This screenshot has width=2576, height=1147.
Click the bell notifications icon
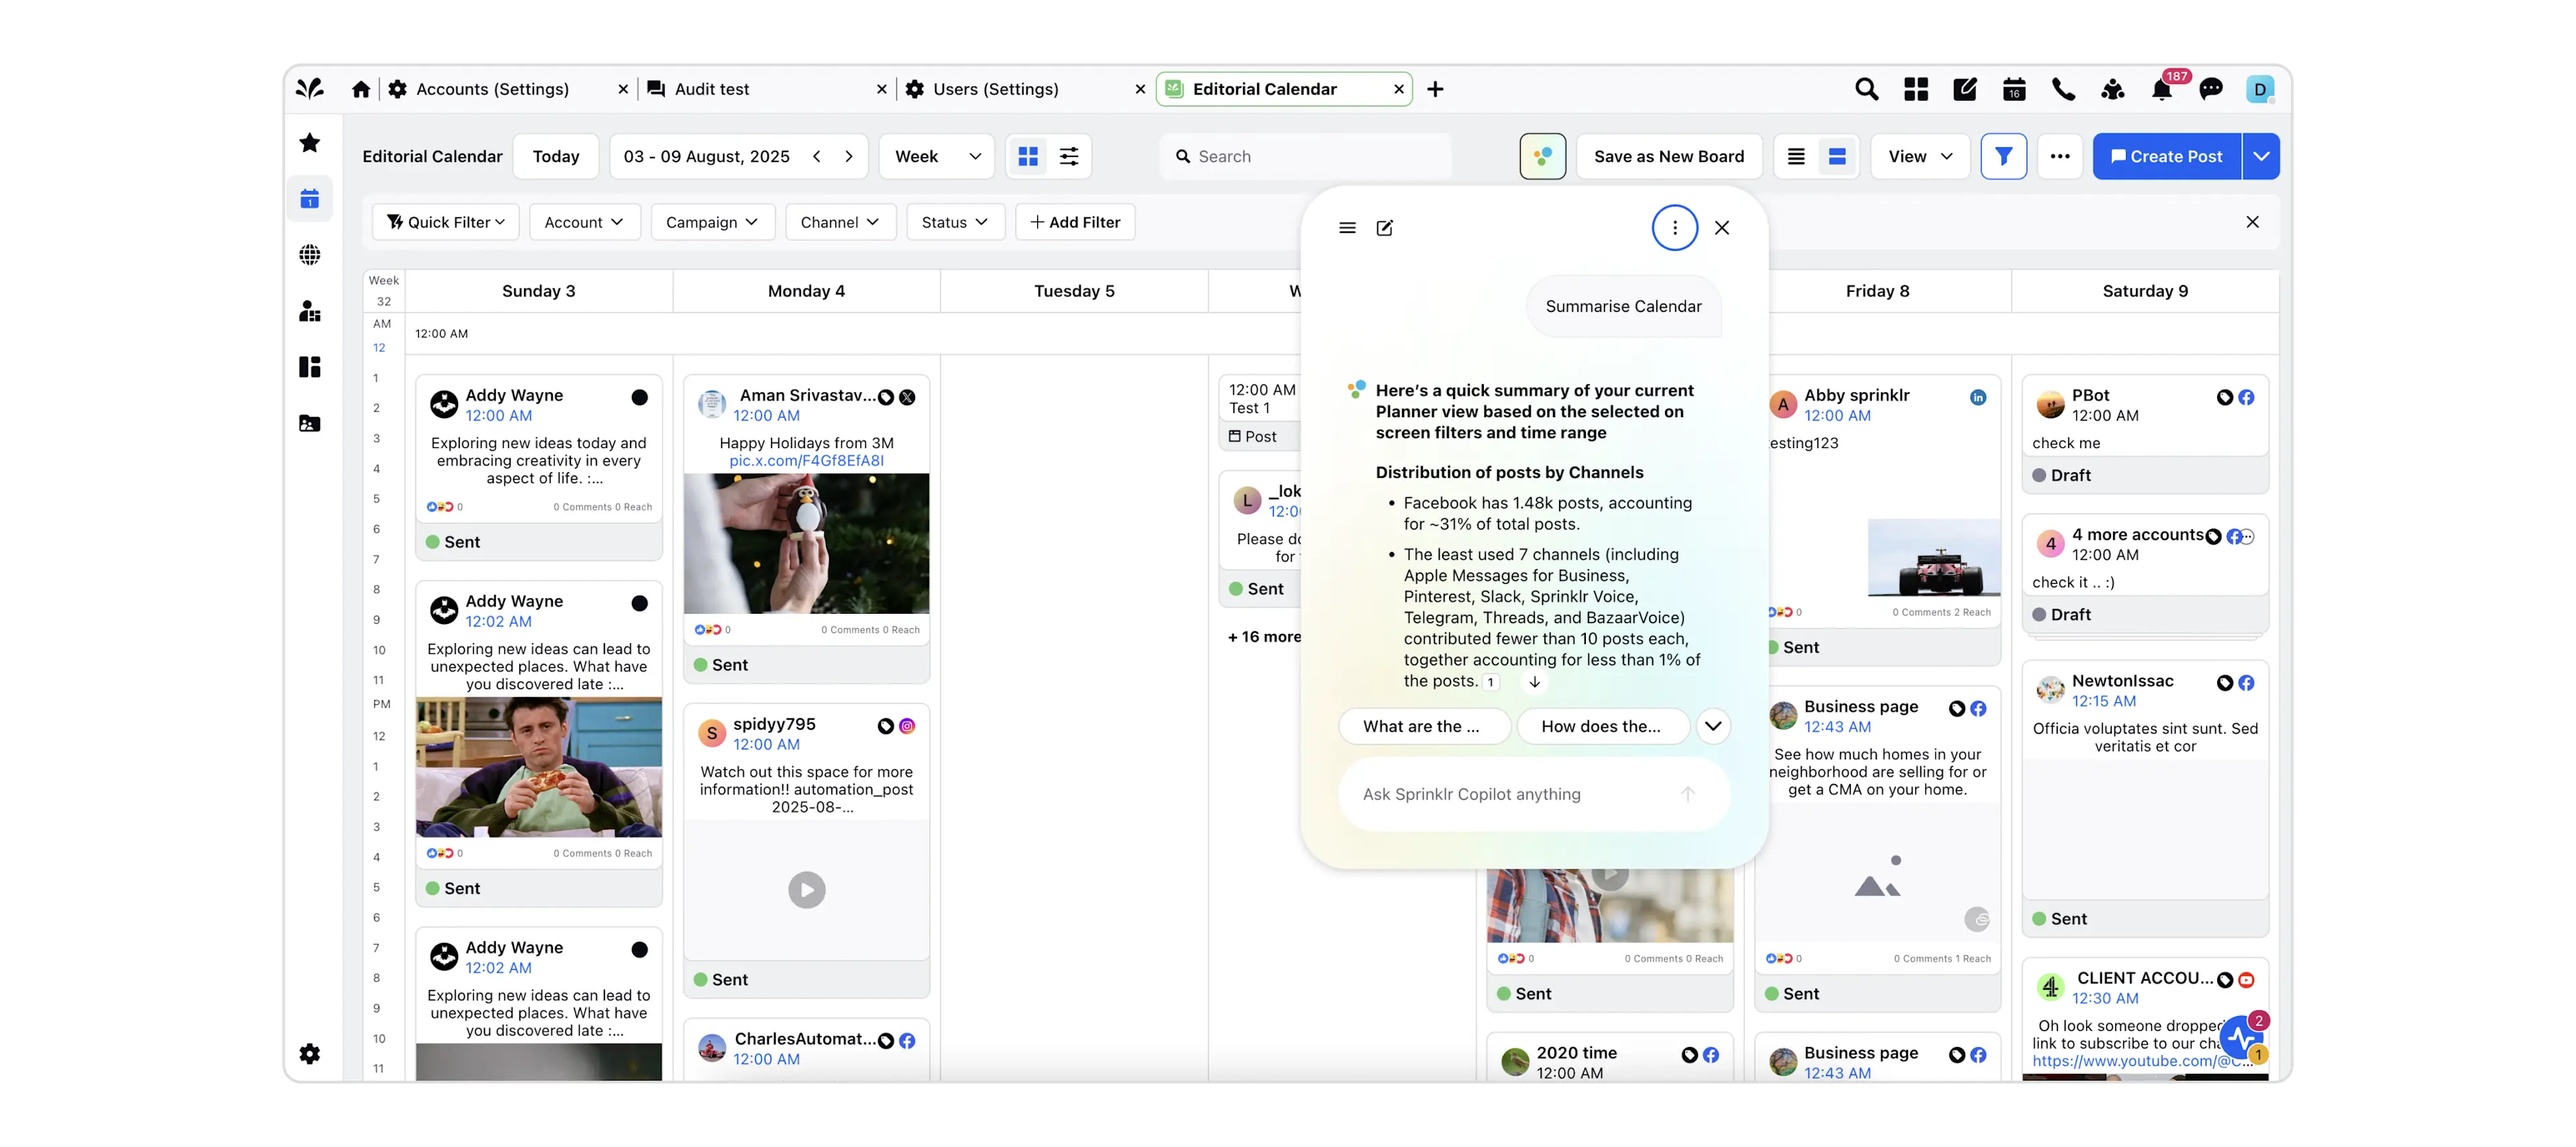pos(2161,90)
